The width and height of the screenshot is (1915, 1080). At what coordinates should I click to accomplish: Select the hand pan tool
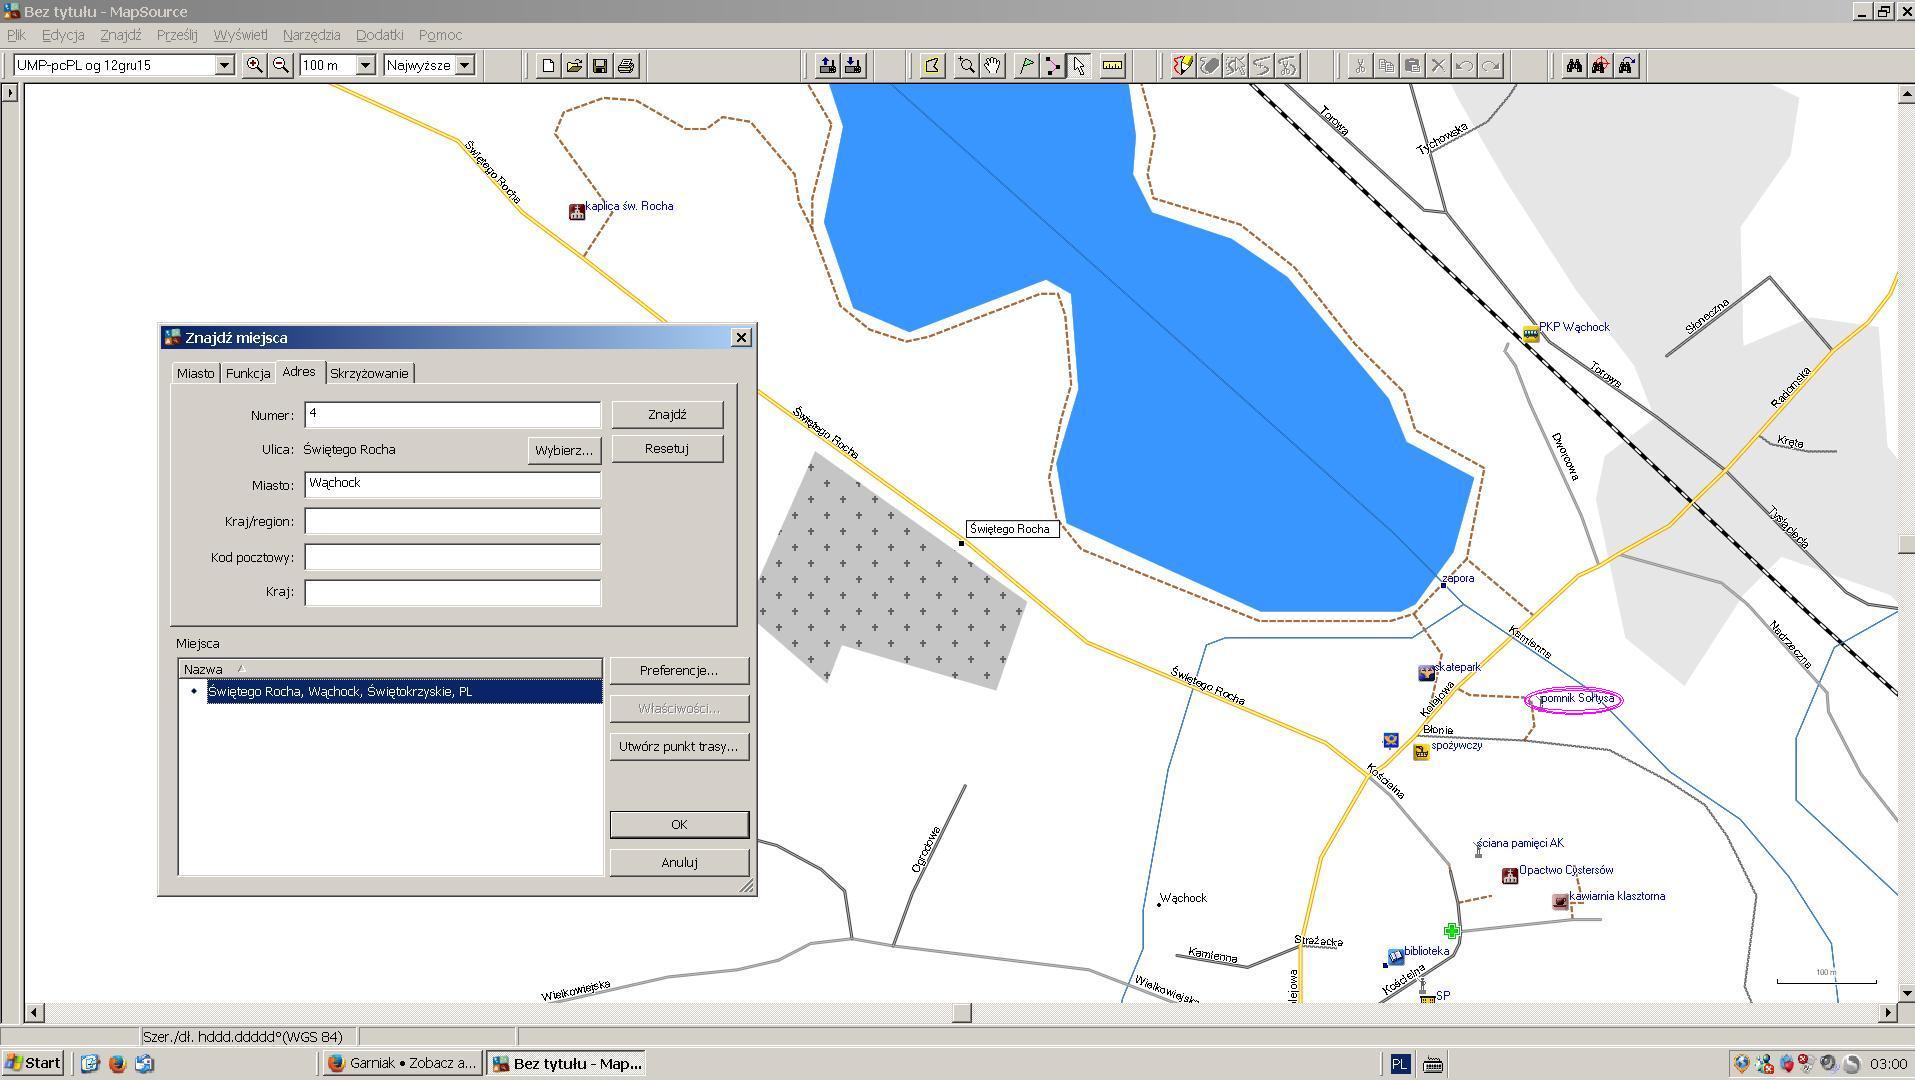point(992,66)
